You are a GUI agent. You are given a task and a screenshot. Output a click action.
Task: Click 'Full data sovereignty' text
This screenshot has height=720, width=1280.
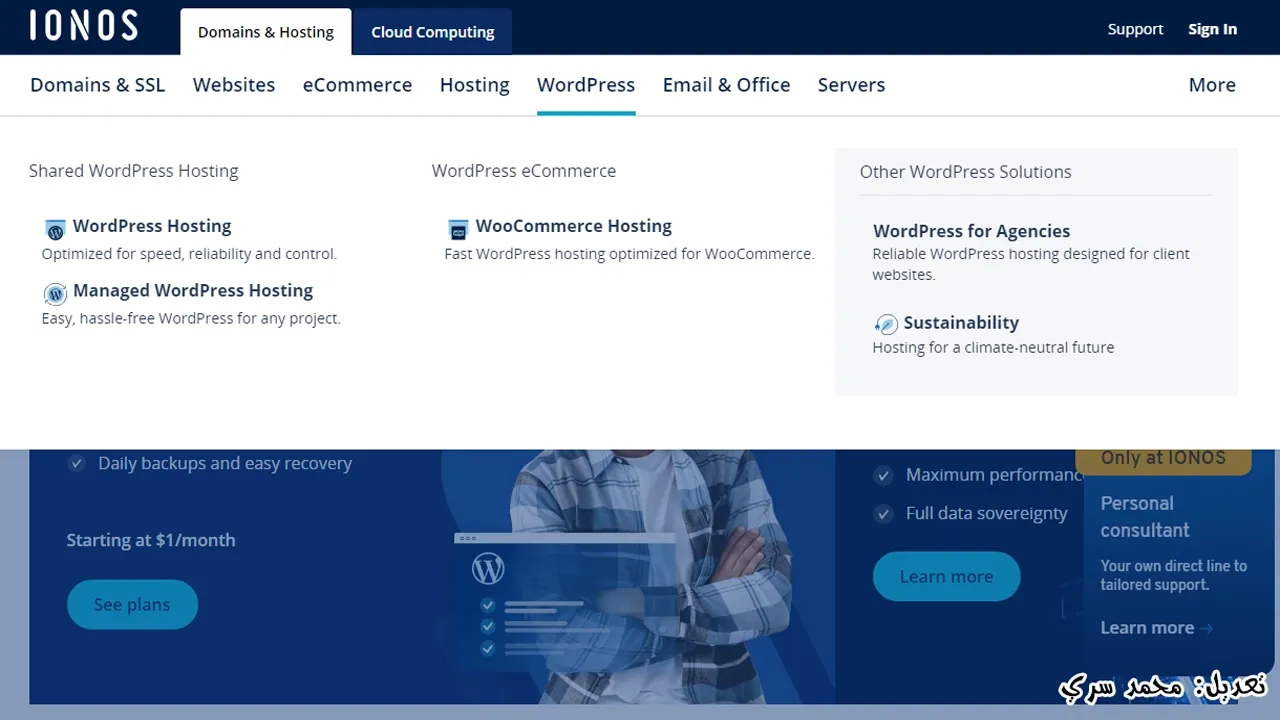click(x=987, y=513)
